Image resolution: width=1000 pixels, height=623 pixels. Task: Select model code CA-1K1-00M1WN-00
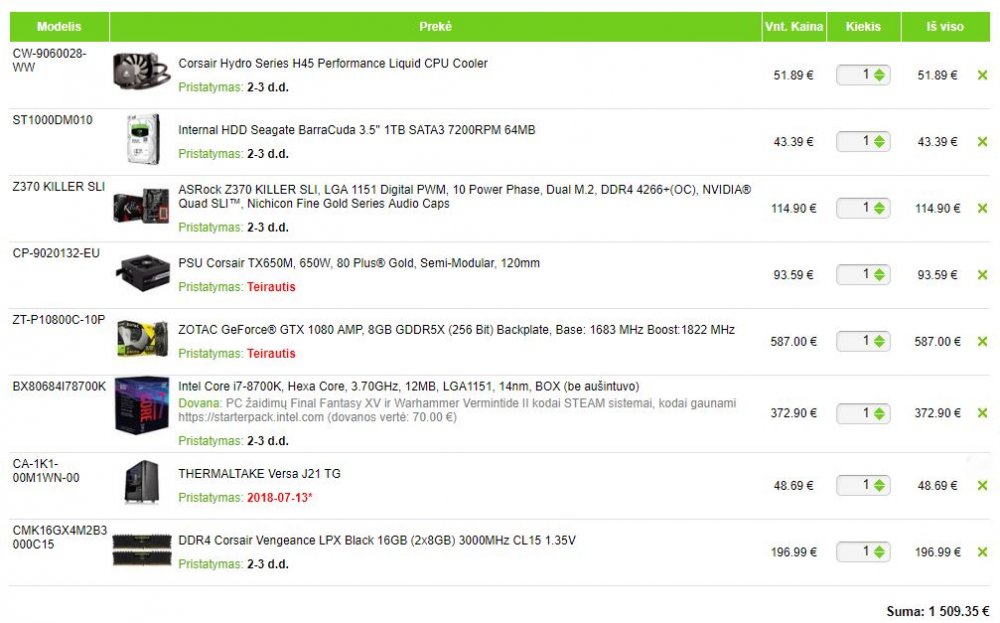(x=46, y=471)
